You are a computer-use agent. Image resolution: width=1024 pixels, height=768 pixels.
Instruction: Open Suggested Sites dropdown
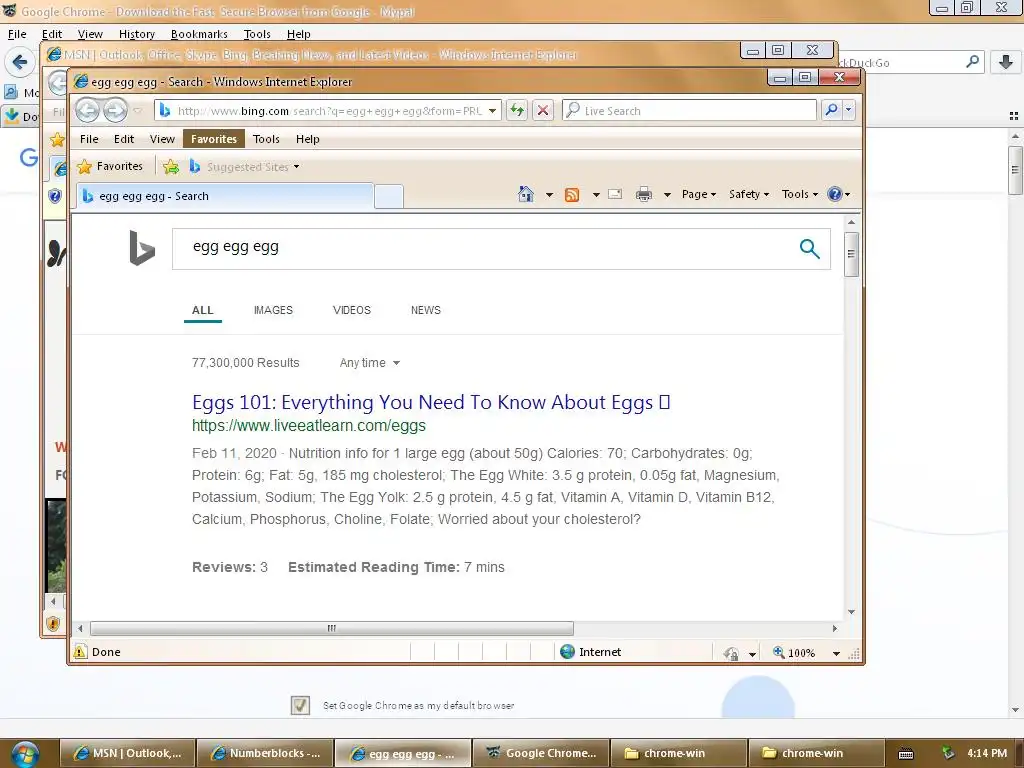click(x=245, y=167)
